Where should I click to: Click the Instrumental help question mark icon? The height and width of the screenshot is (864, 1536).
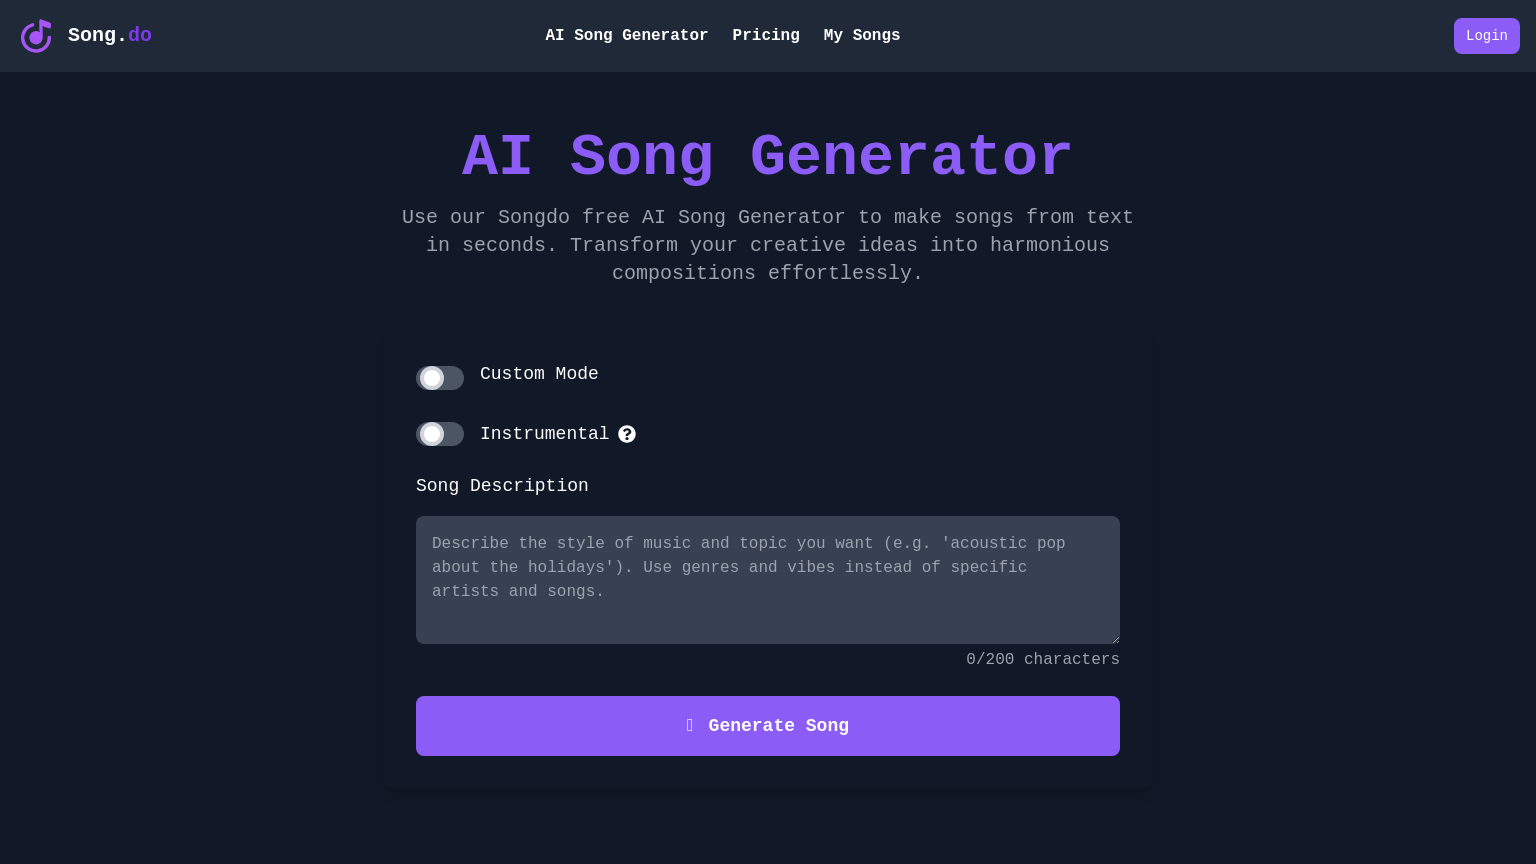tap(627, 434)
